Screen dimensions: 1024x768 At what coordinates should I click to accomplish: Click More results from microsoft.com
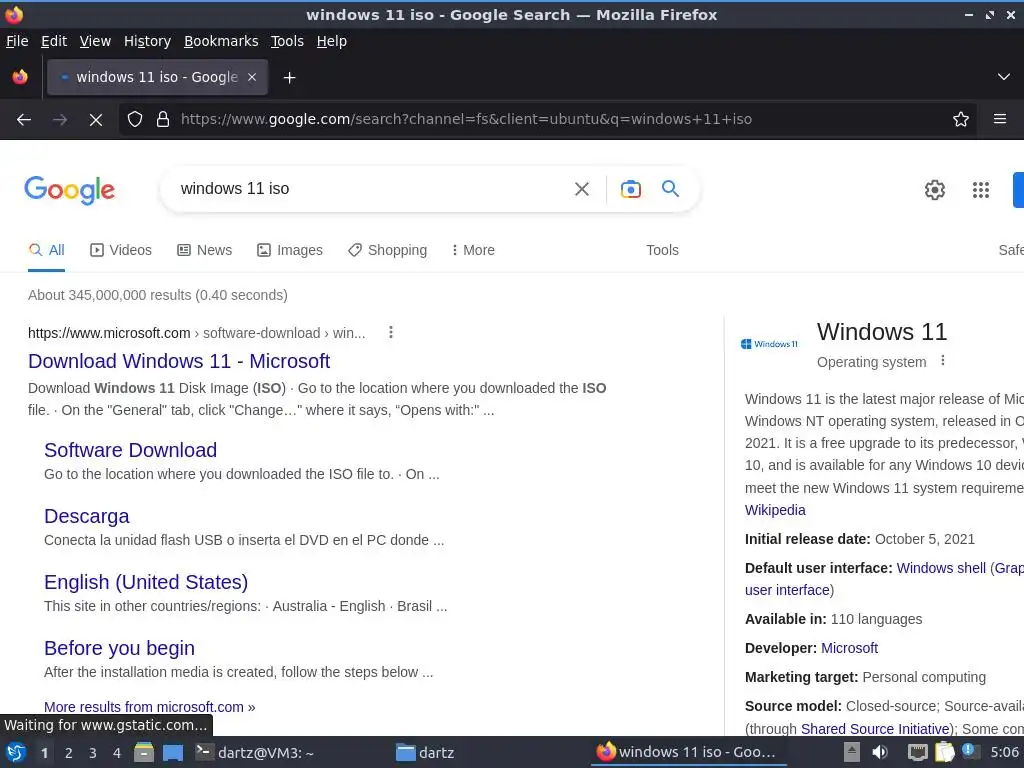(x=150, y=707)
